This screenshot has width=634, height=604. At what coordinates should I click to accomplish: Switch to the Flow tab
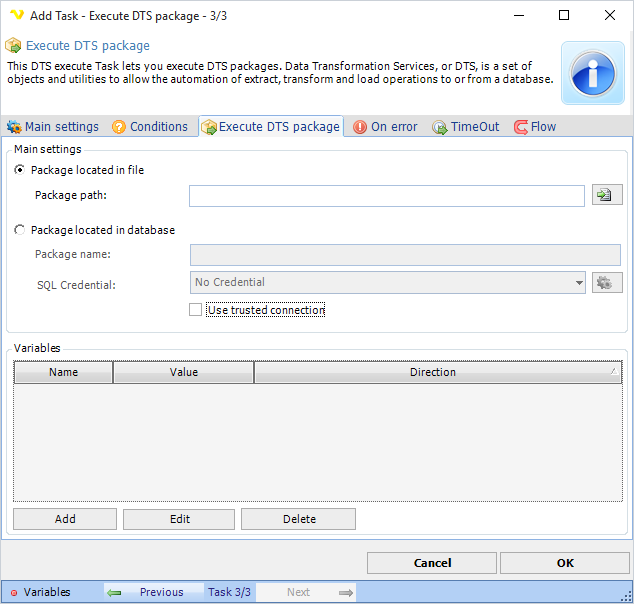[x=535, y=127]
